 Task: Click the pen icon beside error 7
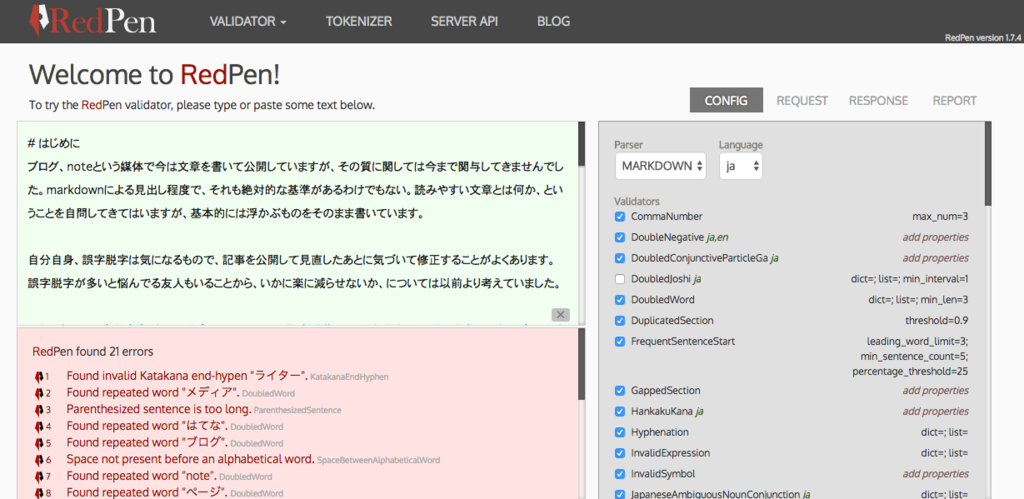click(x=40, y=476)
